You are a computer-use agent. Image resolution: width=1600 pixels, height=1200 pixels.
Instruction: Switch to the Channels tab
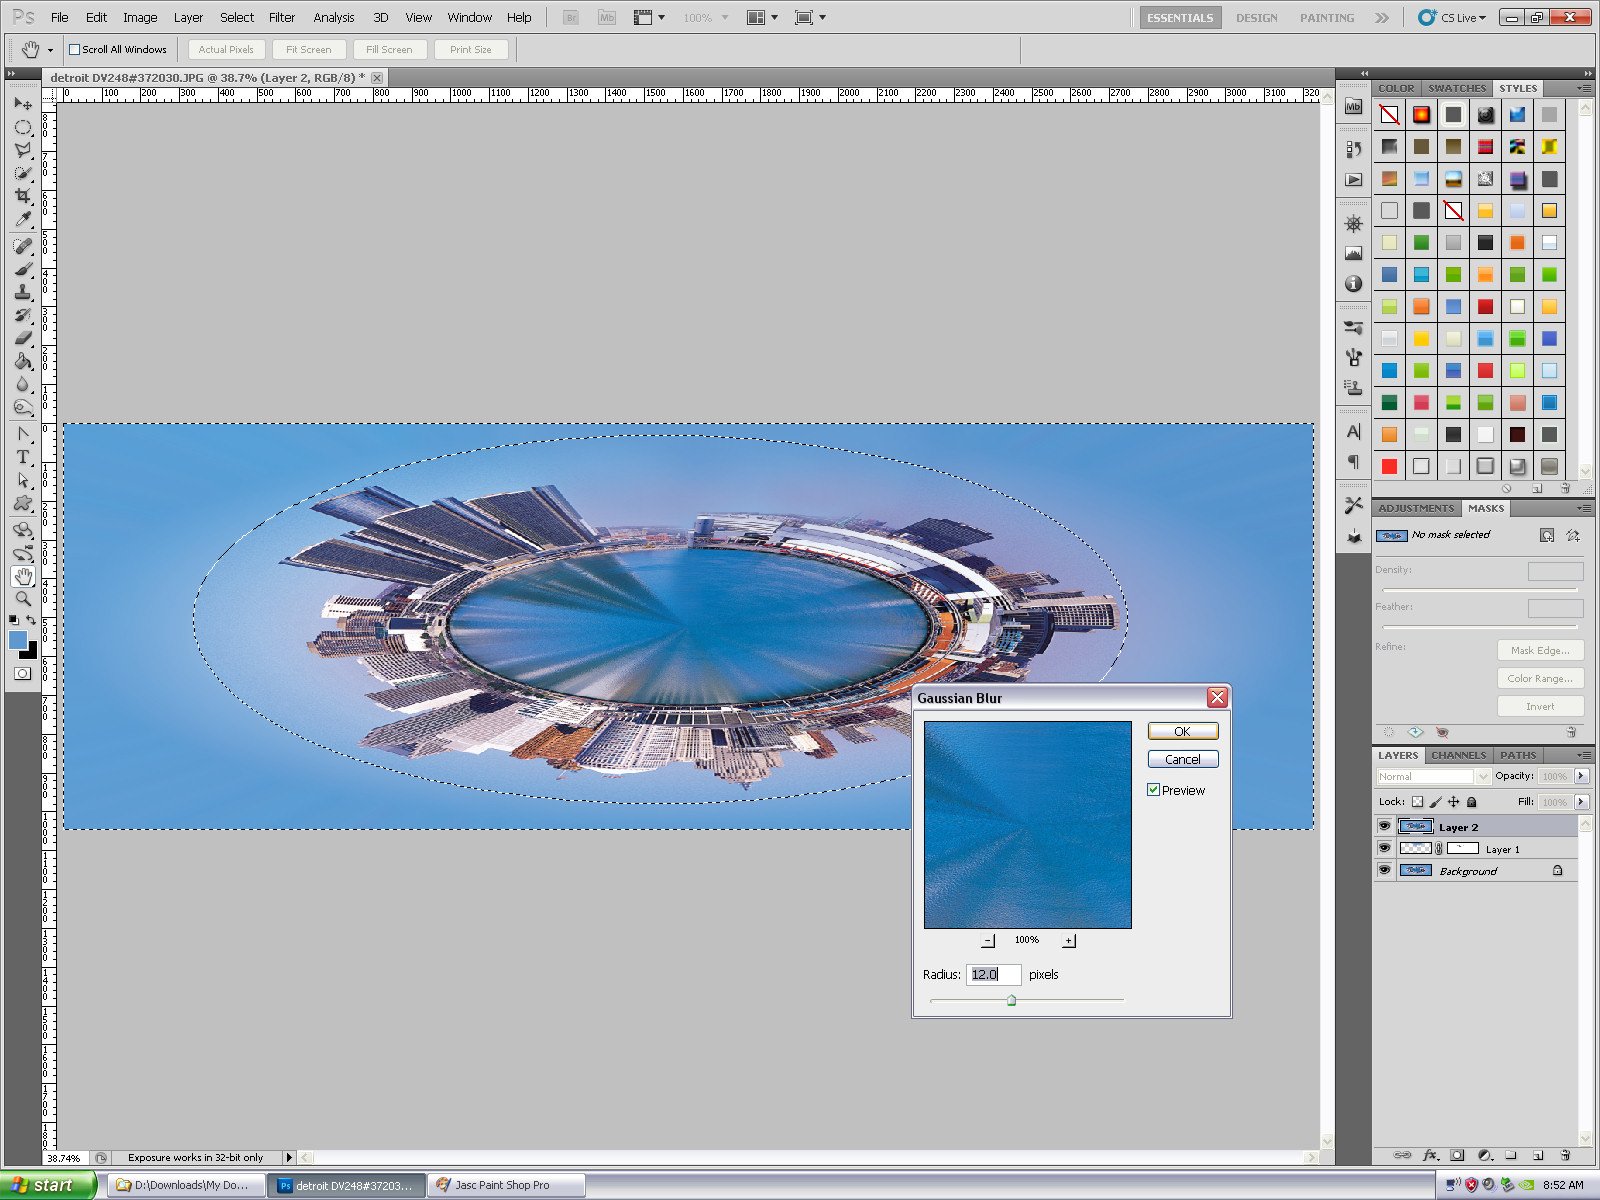pos(1458,755)
